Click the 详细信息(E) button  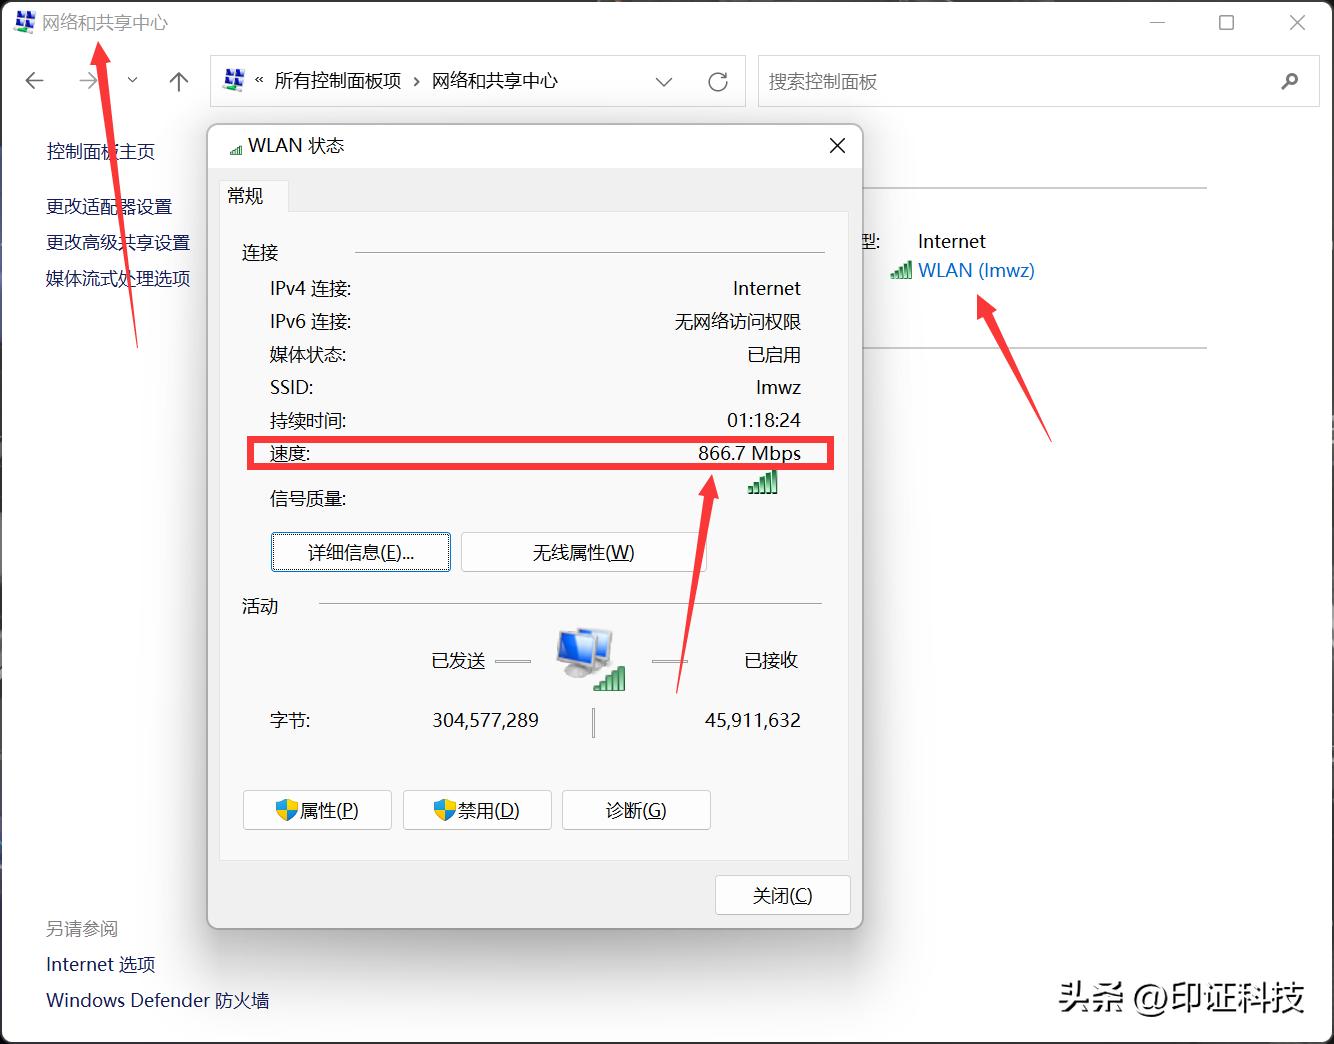click(x=360, y=552)
